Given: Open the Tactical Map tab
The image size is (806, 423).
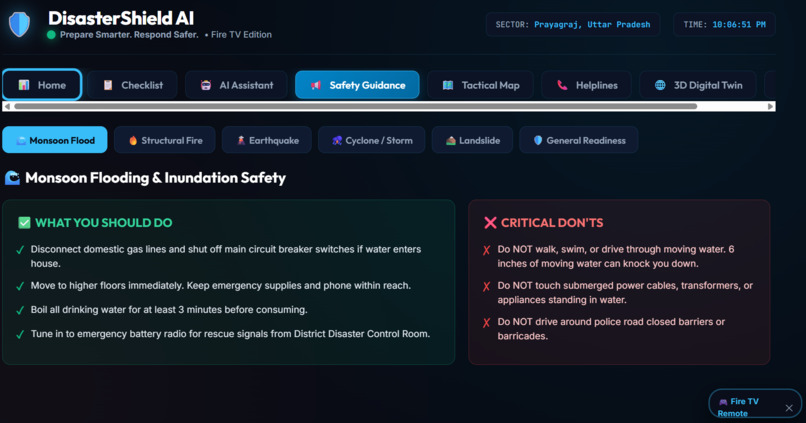Looking at the screenshot, I should click(481, 85).
